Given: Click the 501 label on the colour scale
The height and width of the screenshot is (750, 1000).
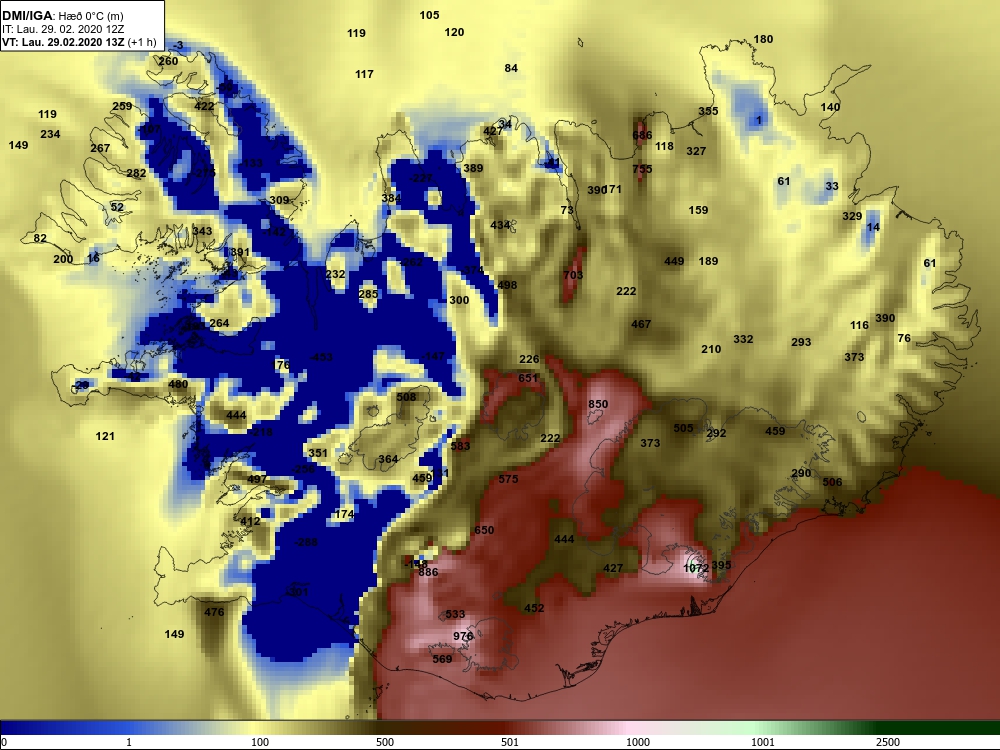Looking at the screenshot, I should [510, 742].
